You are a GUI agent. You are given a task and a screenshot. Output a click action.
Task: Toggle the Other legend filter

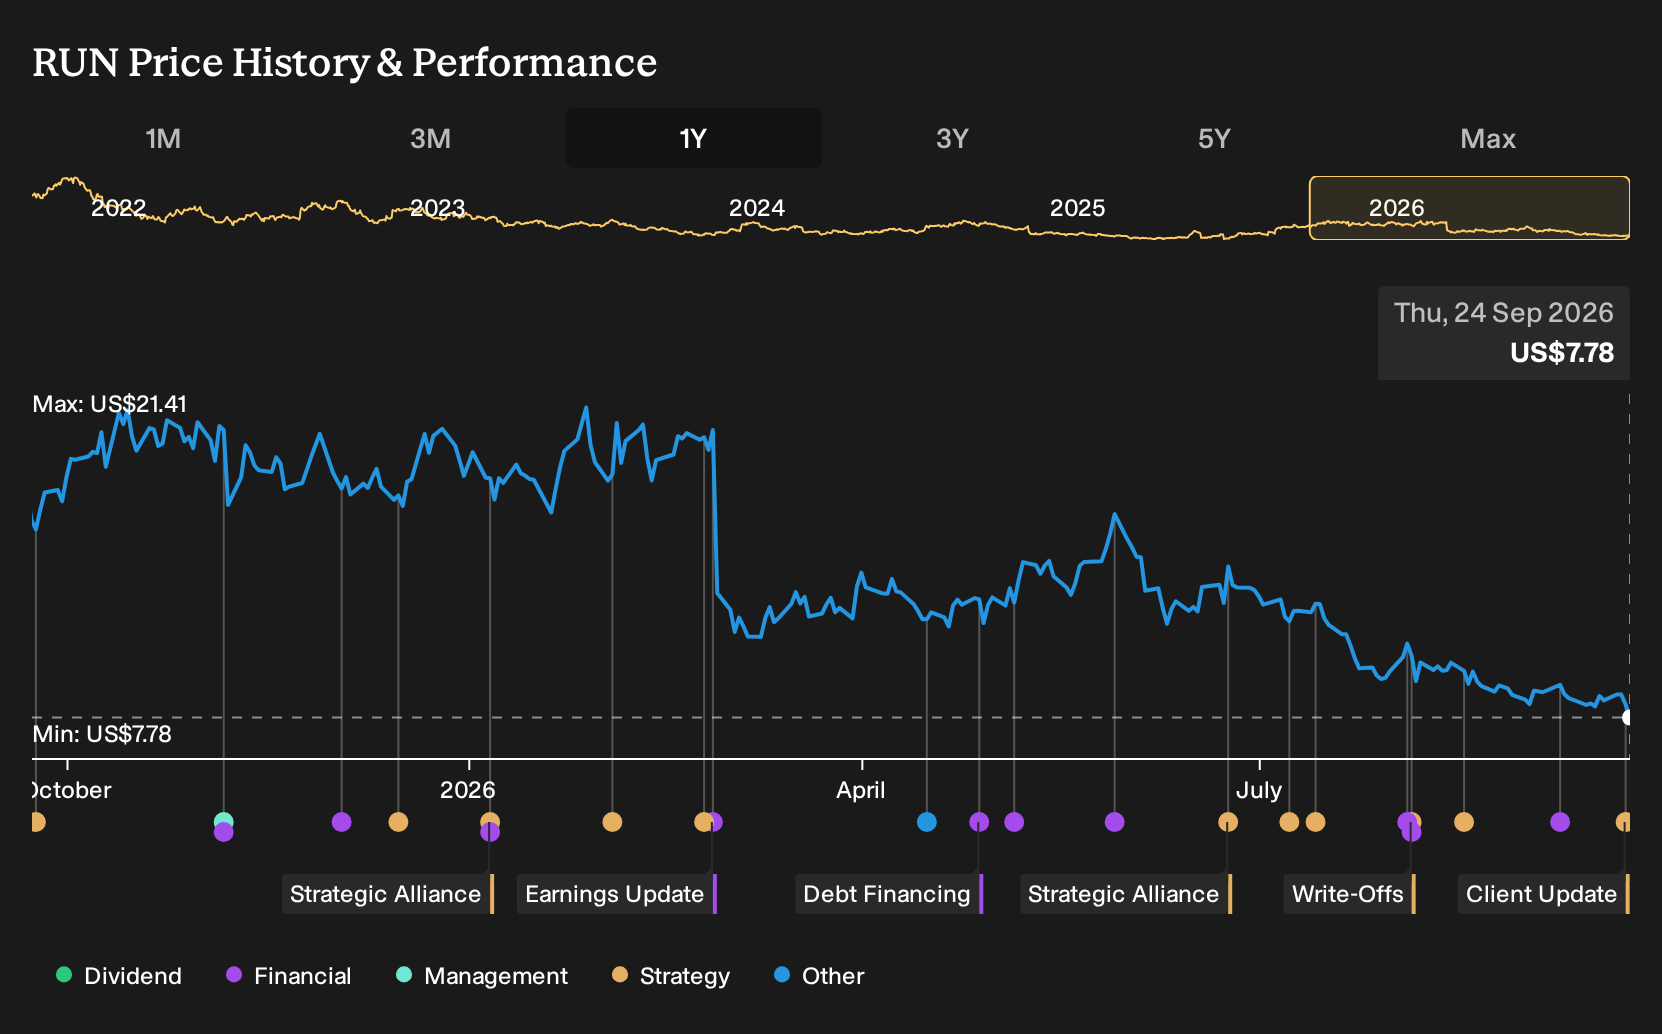[x=819, y=976]
